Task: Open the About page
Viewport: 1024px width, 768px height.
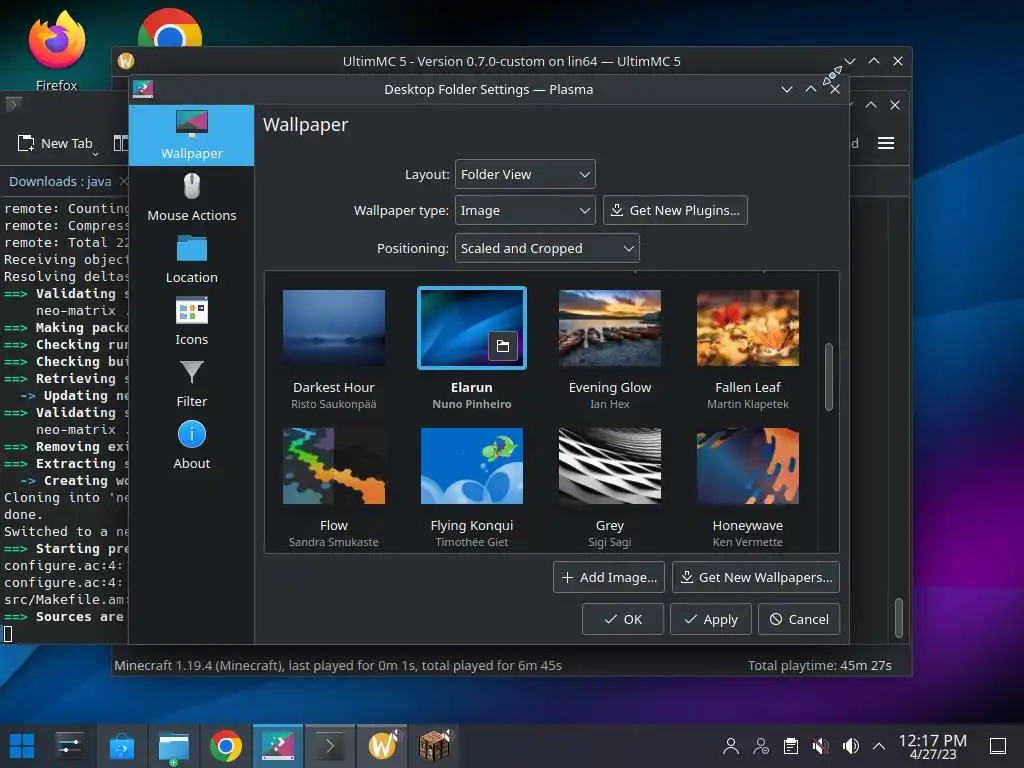Action: point(191,446)
